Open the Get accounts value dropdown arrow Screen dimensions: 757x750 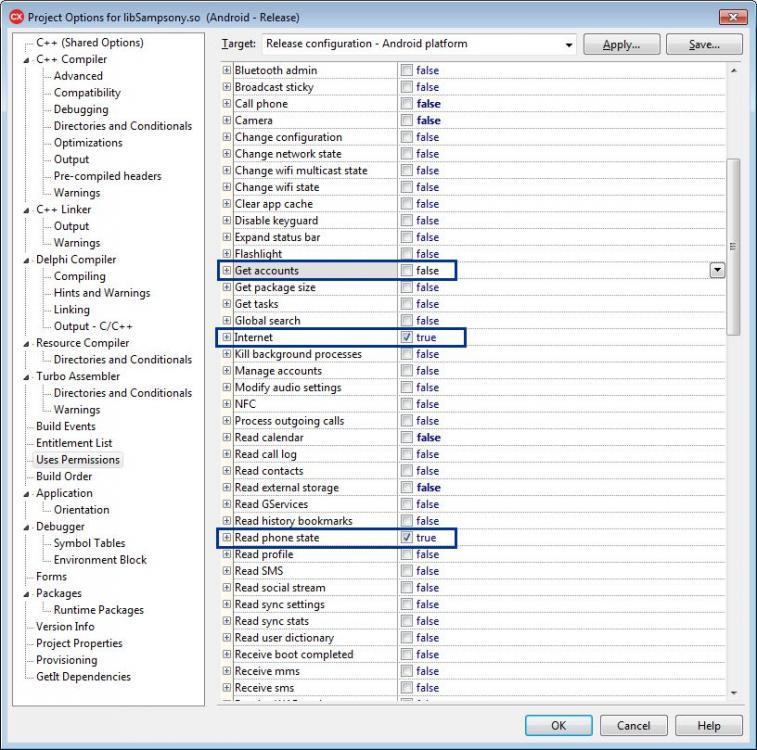pos(717,270)
